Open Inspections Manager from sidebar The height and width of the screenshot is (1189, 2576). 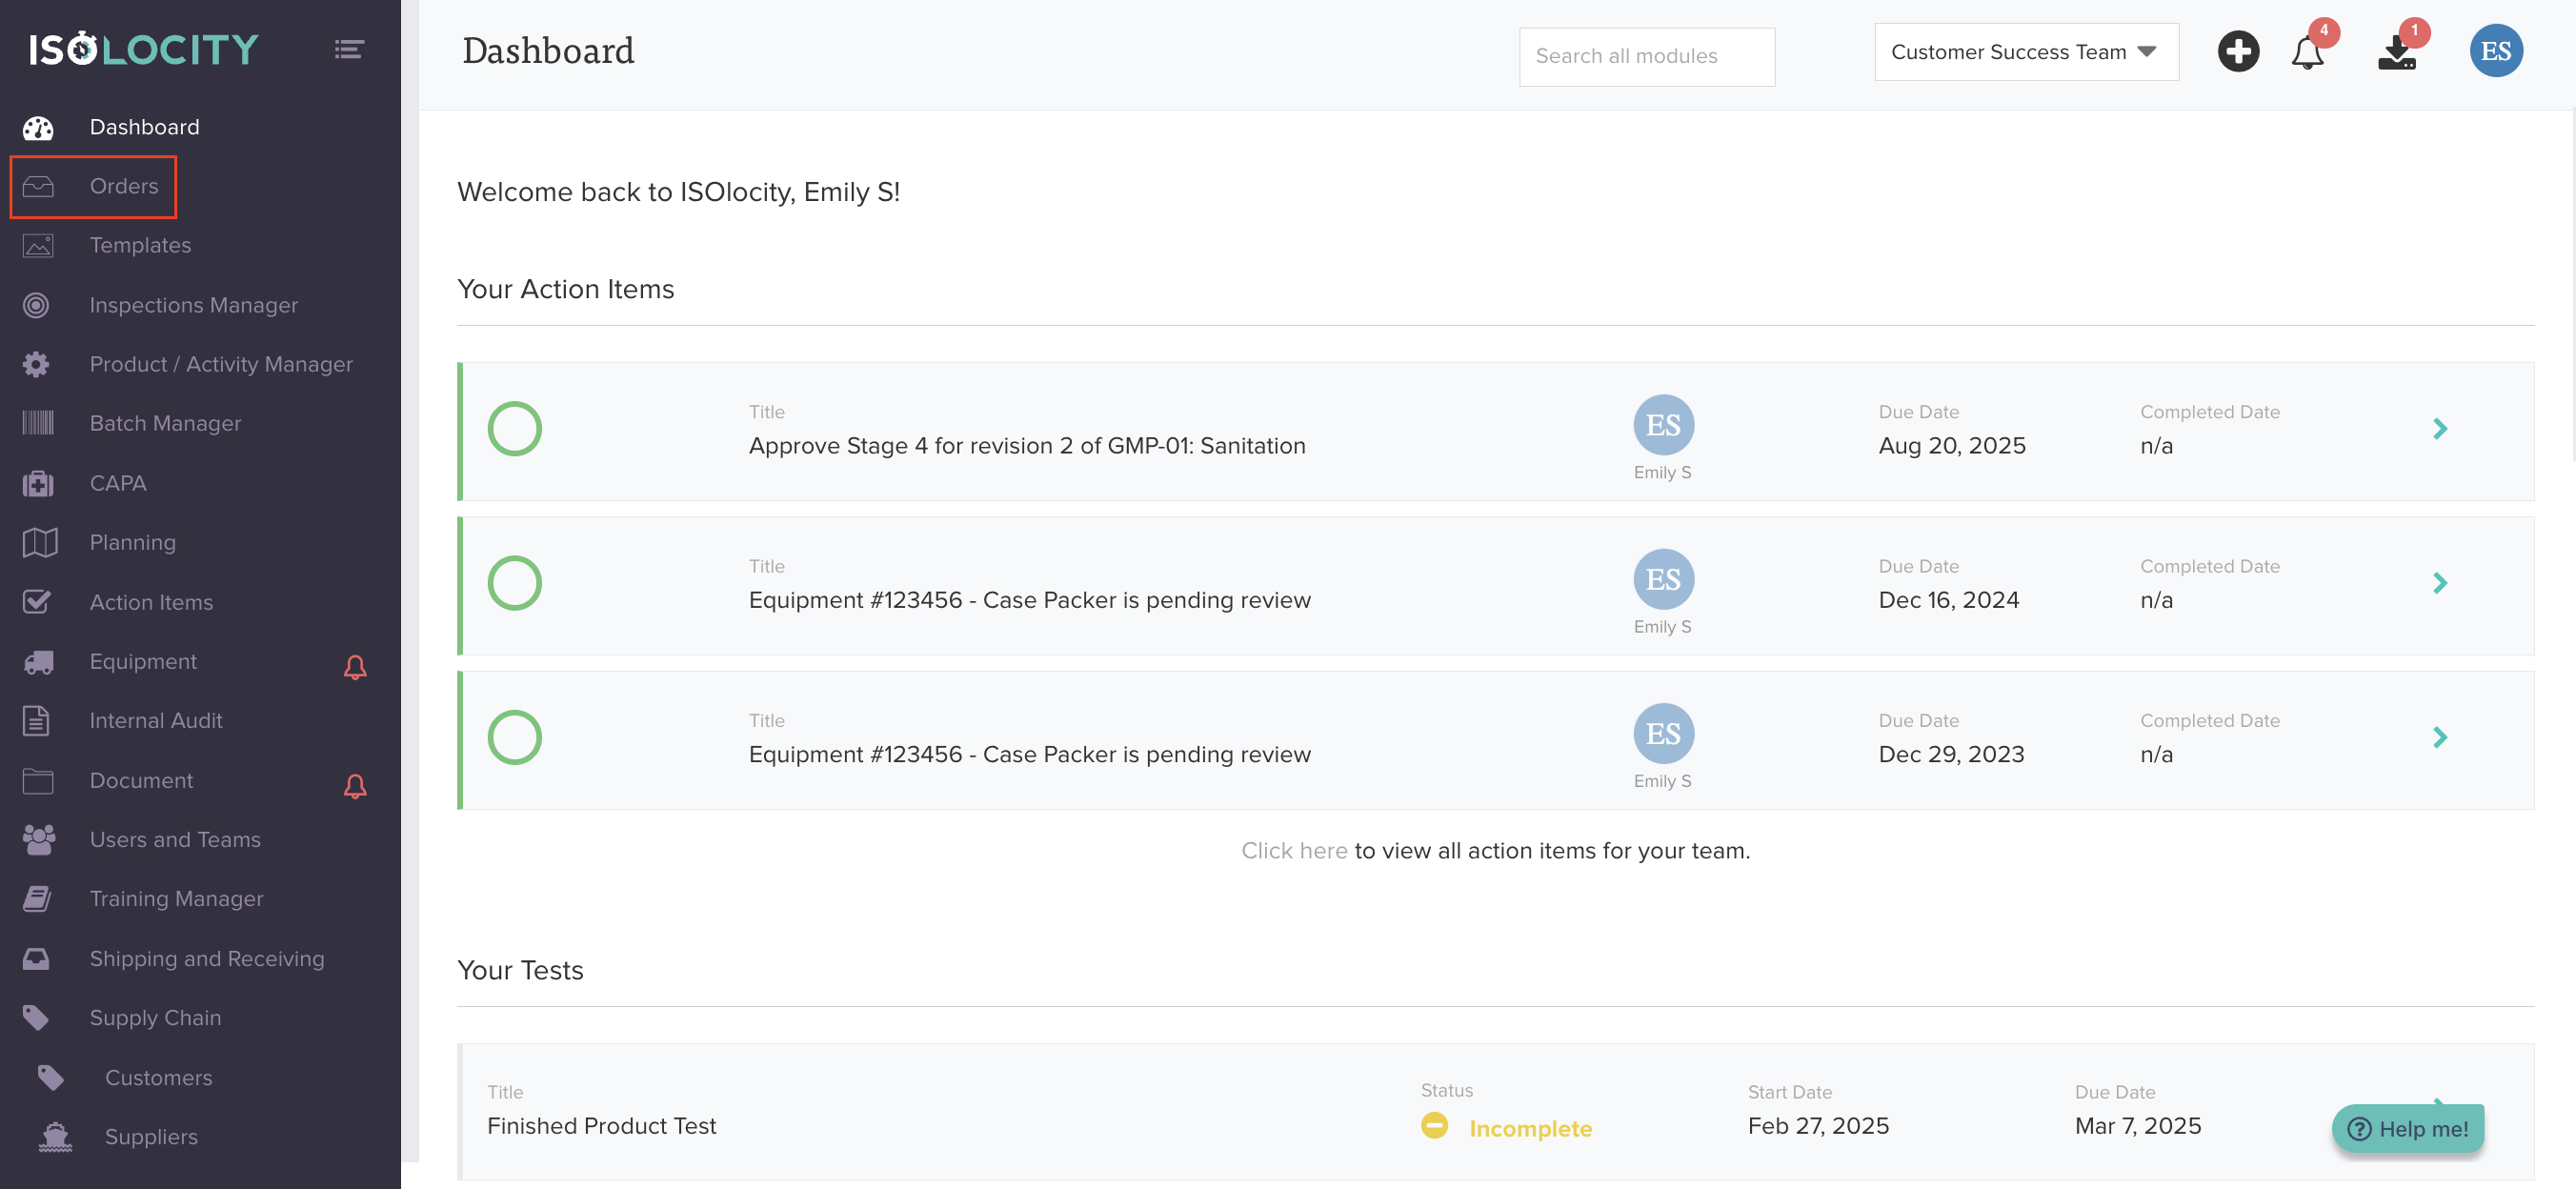[x=193, y=305]
